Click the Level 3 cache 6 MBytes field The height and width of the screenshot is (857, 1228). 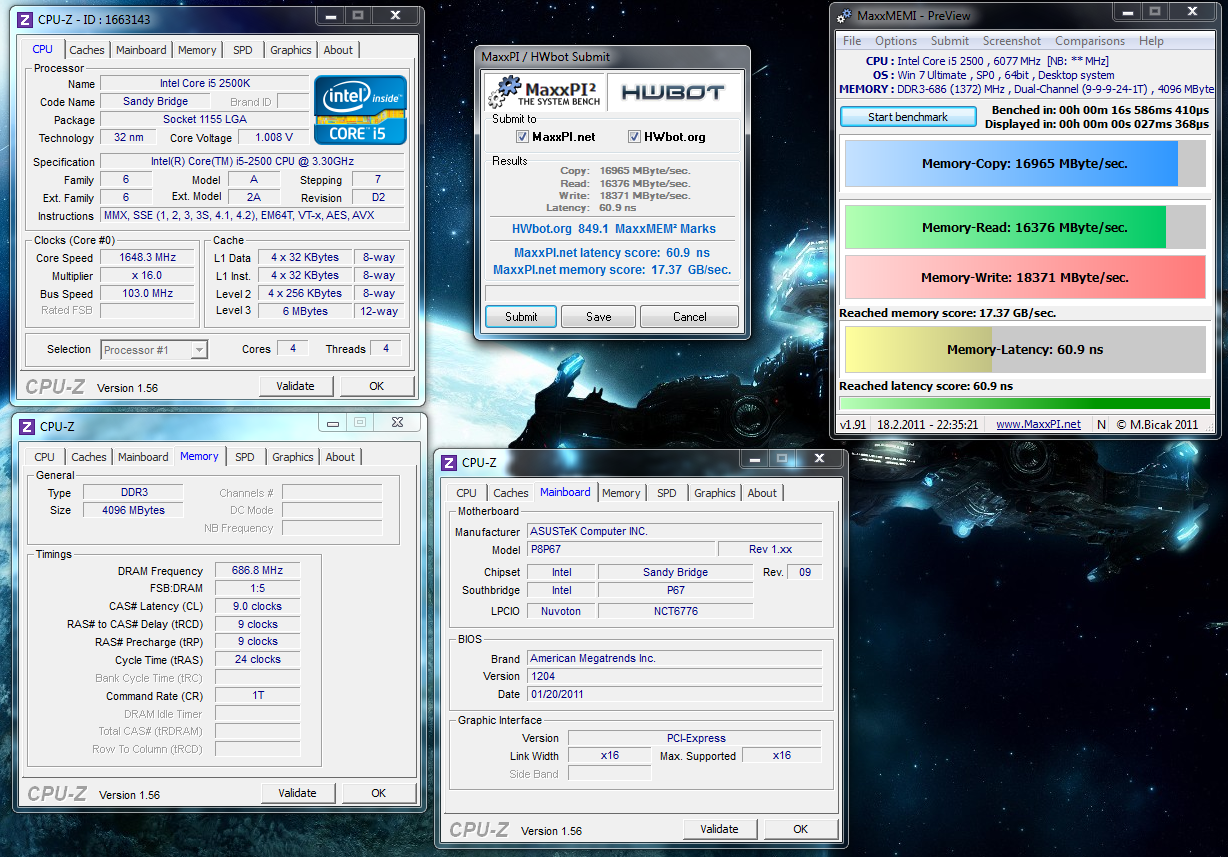(x=303, y=311)
